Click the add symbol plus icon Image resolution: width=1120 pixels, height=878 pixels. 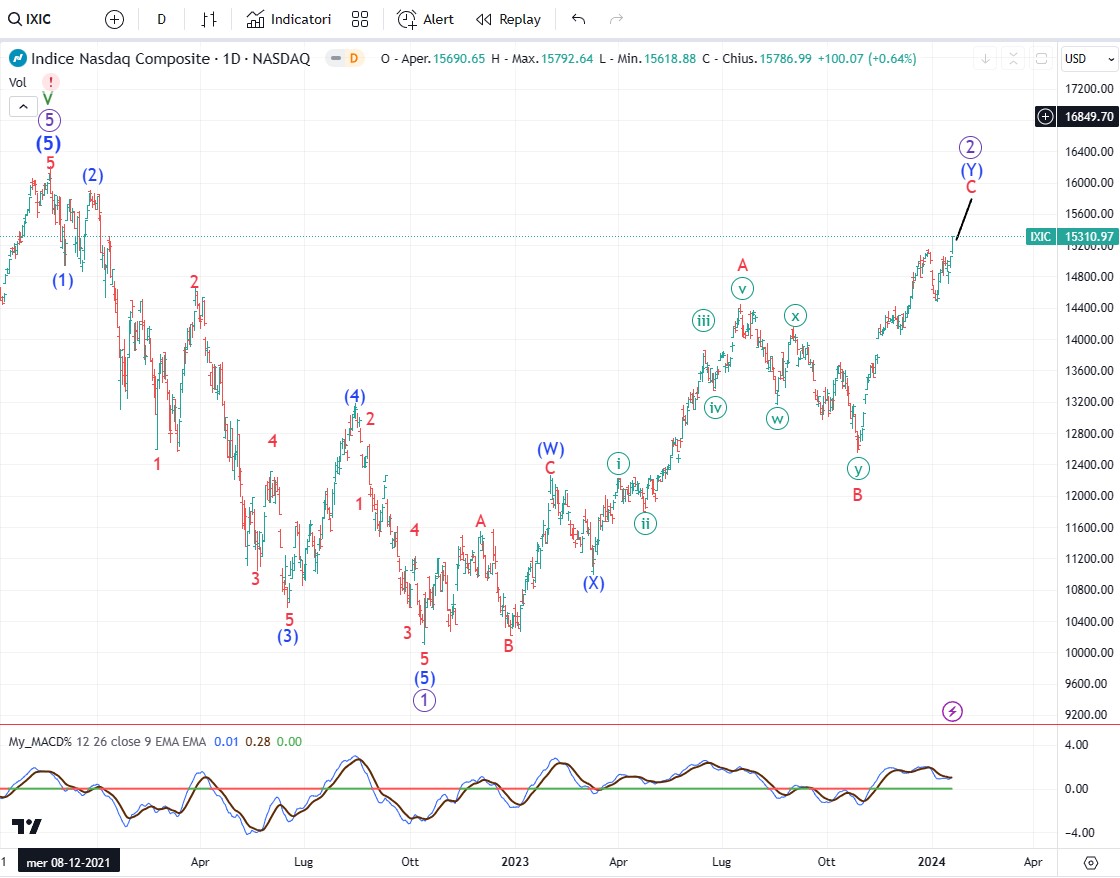click(114, 19)
